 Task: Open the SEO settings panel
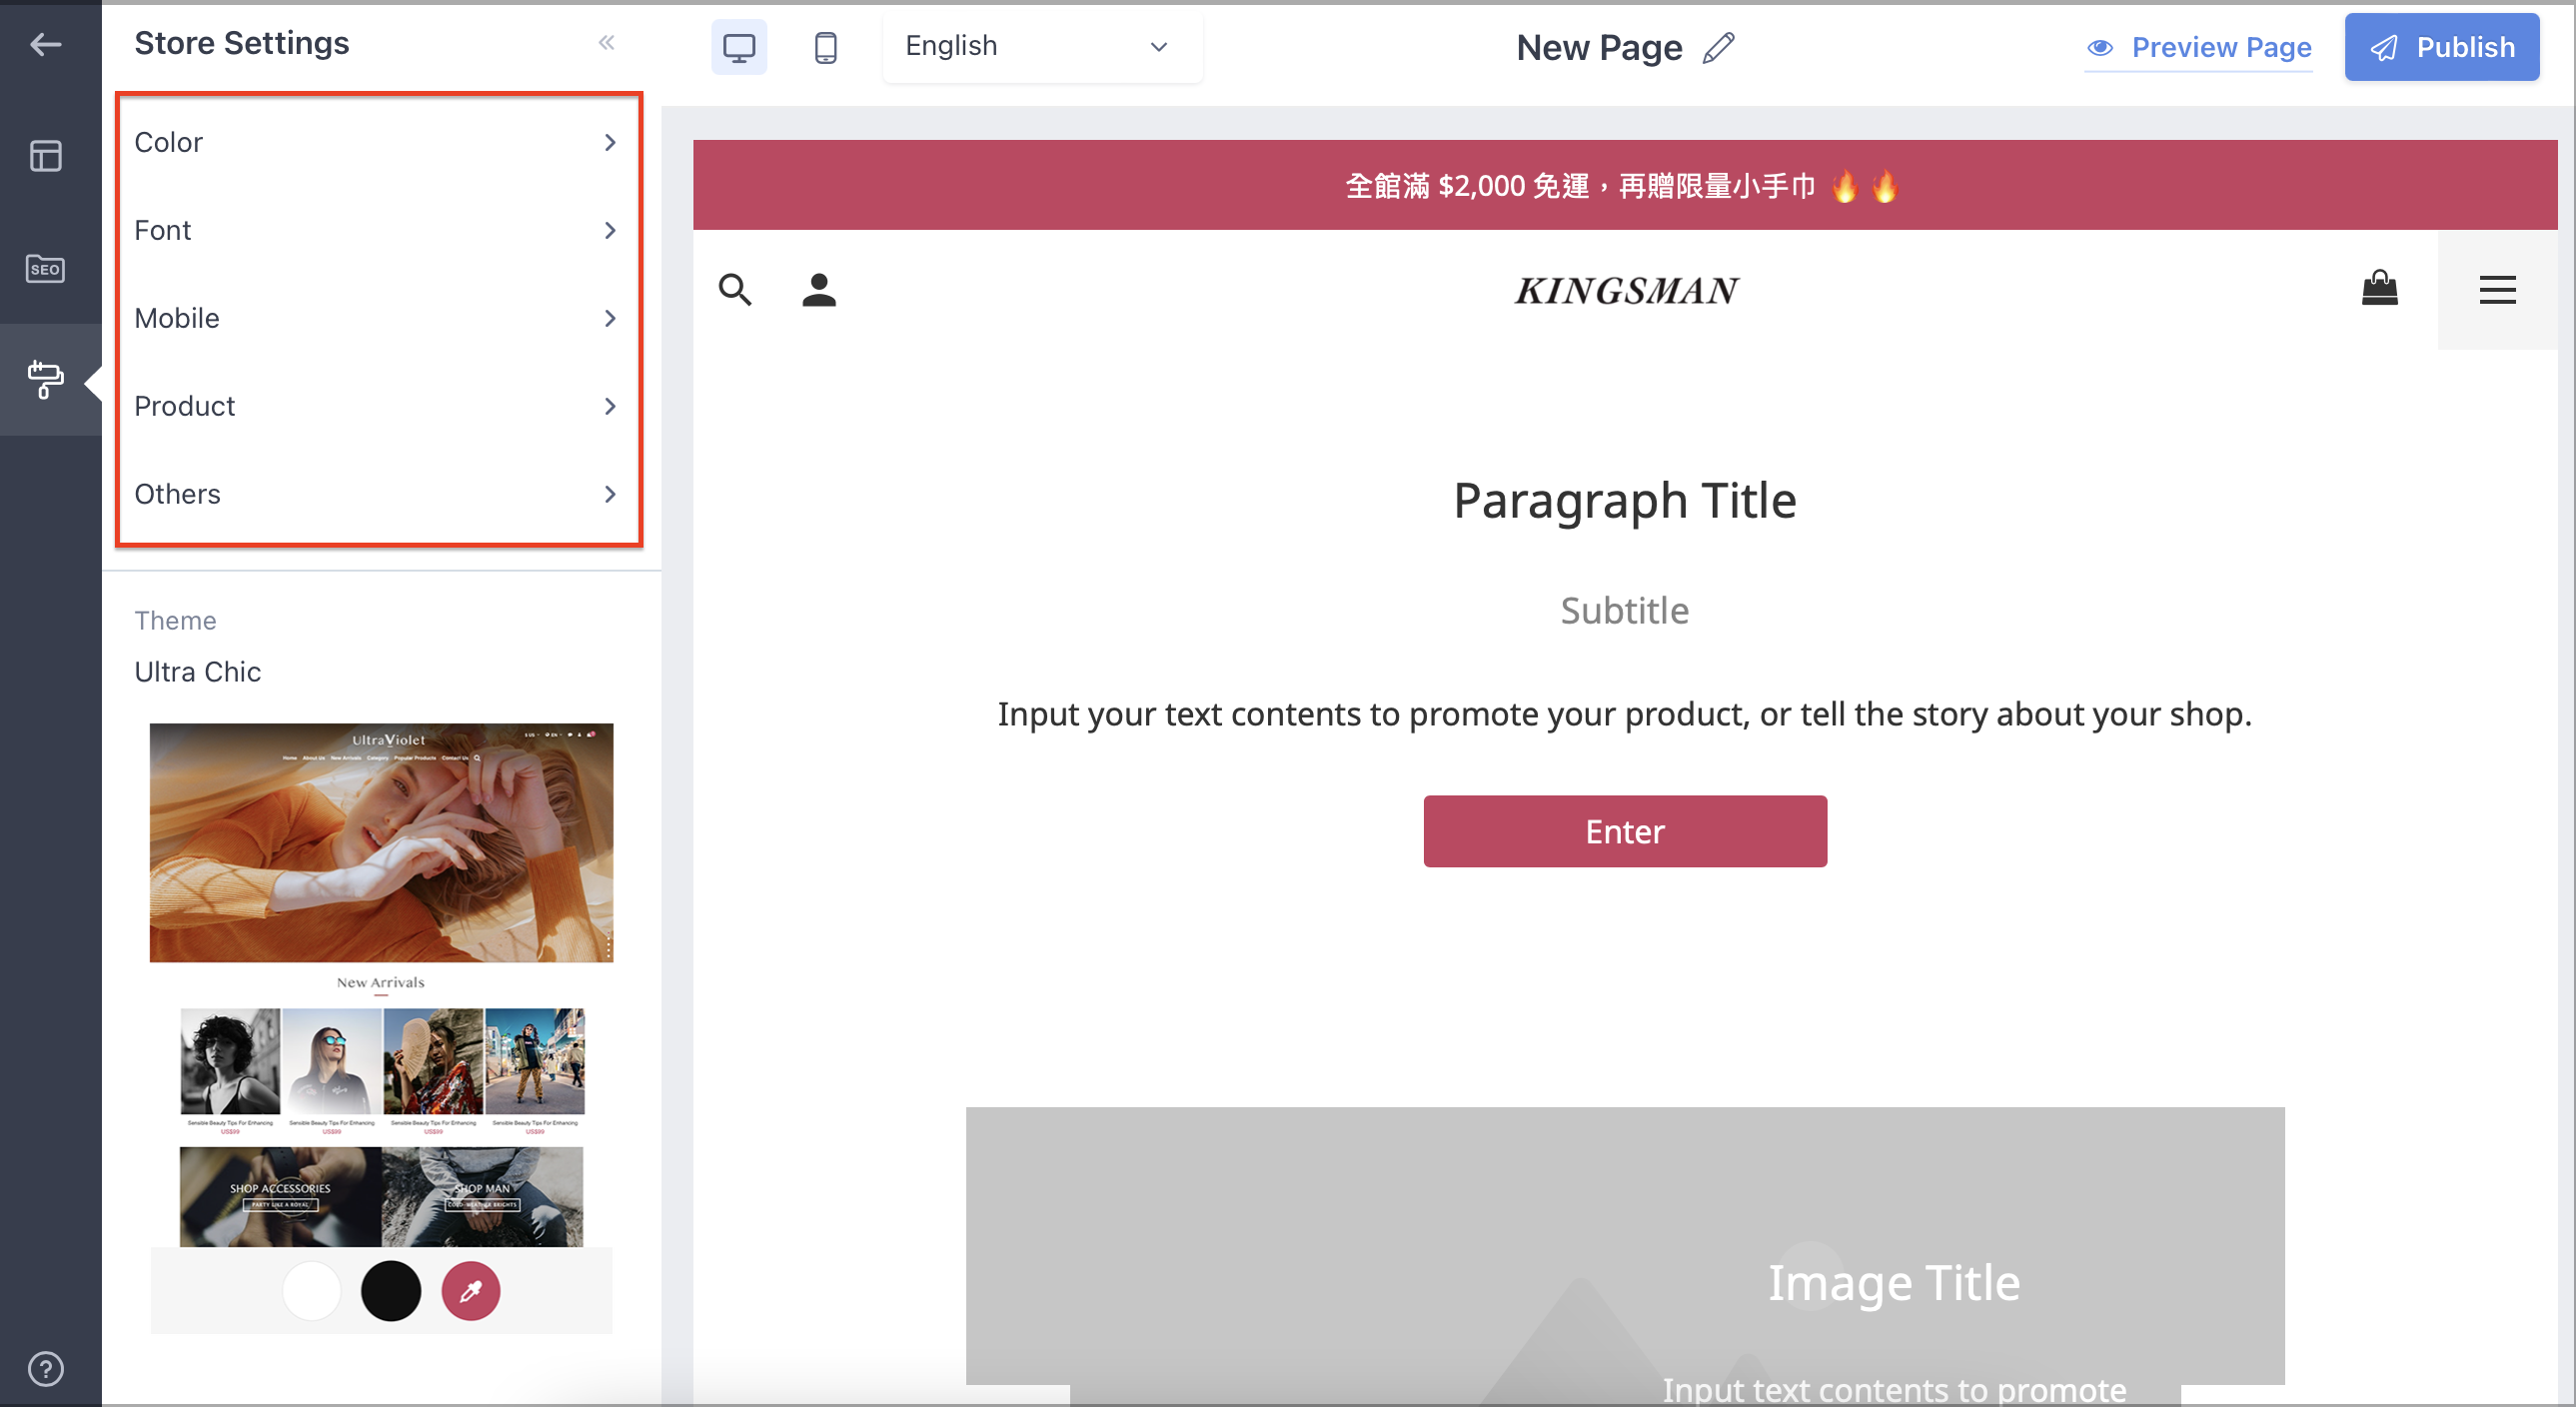coord(45,268)
